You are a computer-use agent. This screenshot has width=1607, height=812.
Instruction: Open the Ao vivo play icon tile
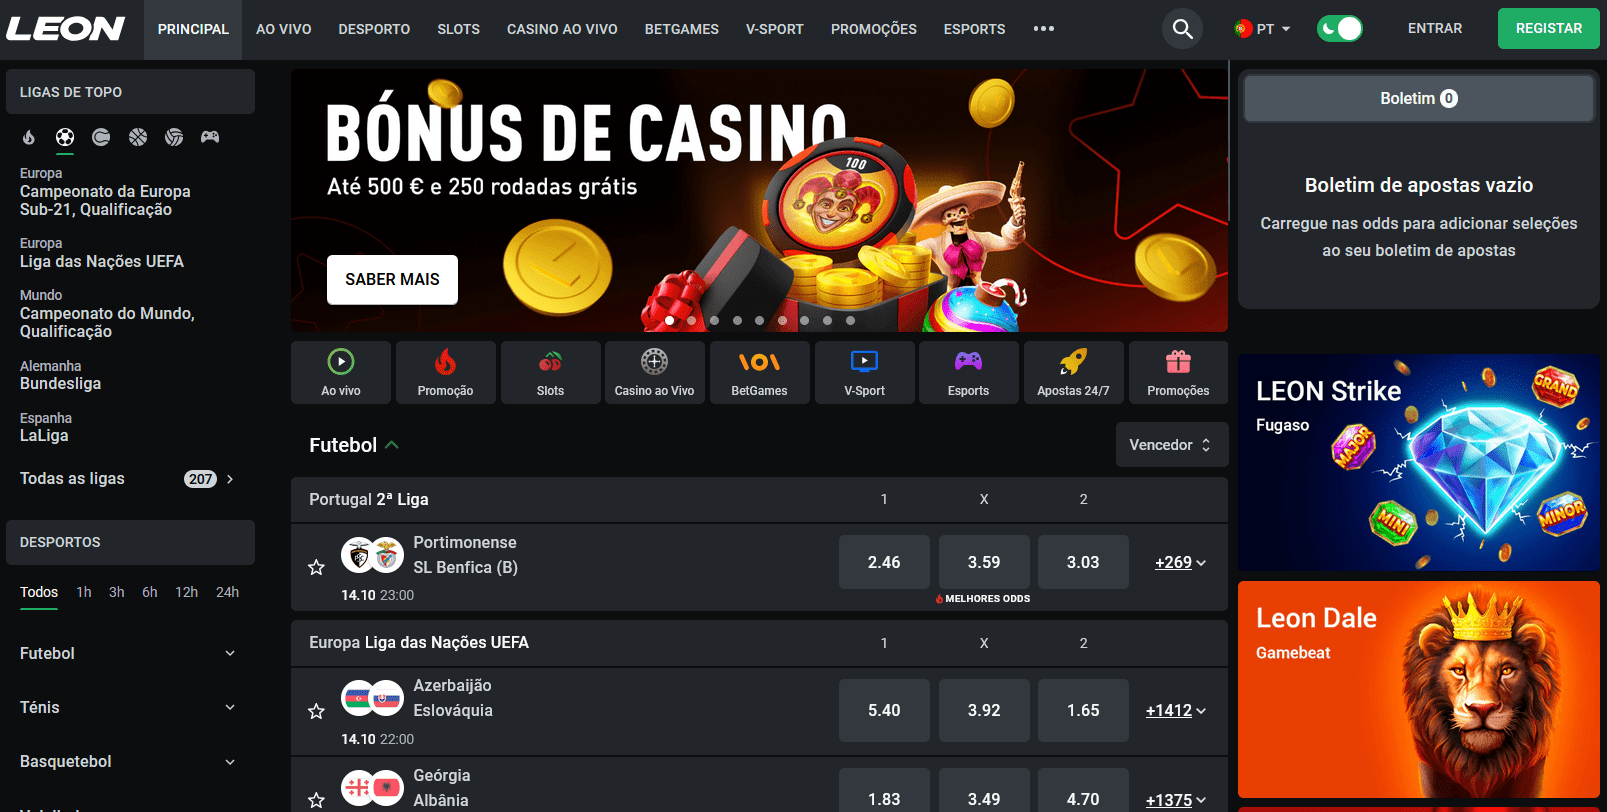tap(341, 372)
